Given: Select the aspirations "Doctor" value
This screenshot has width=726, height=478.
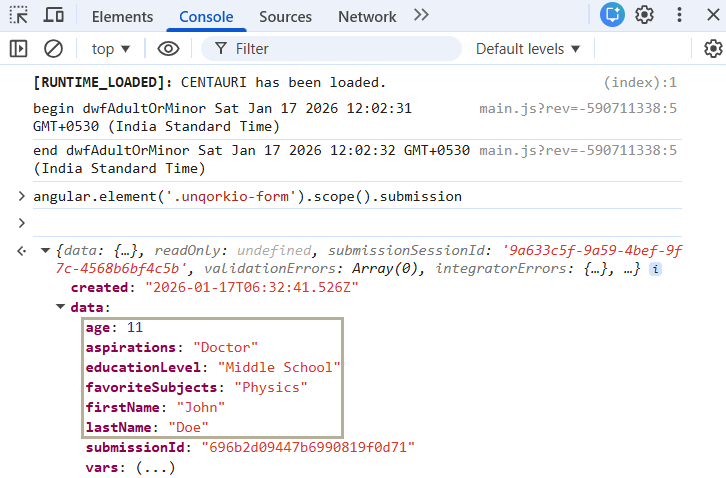Looking at the screenshot, I should click(225, 347).
